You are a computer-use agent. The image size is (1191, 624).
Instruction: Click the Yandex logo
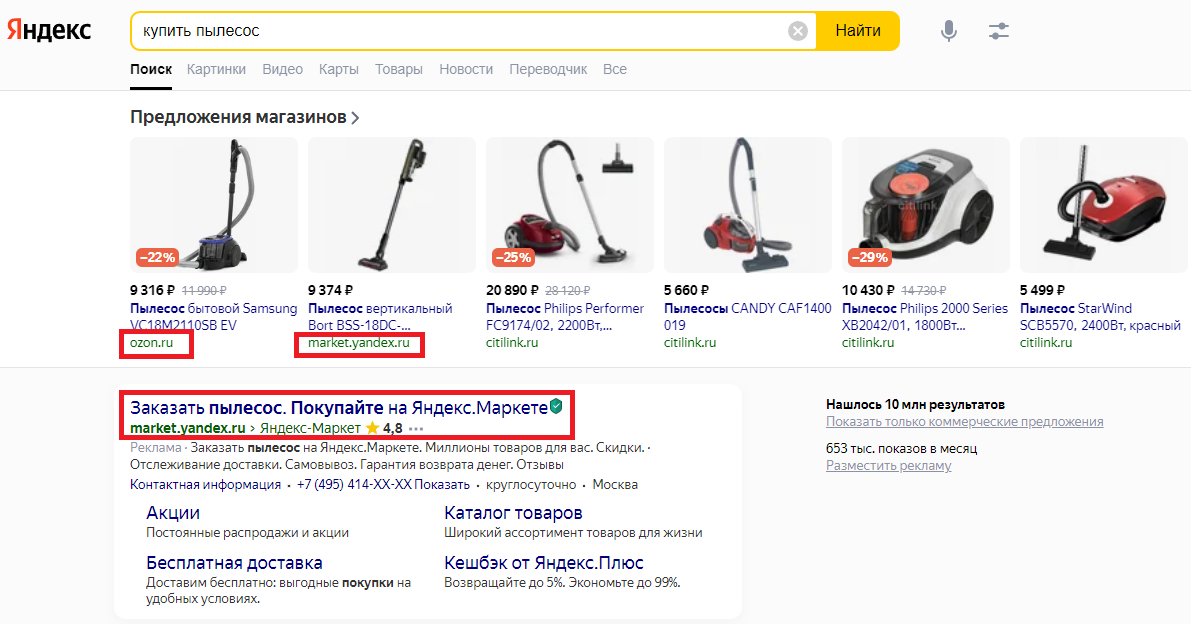click(49, 30)
